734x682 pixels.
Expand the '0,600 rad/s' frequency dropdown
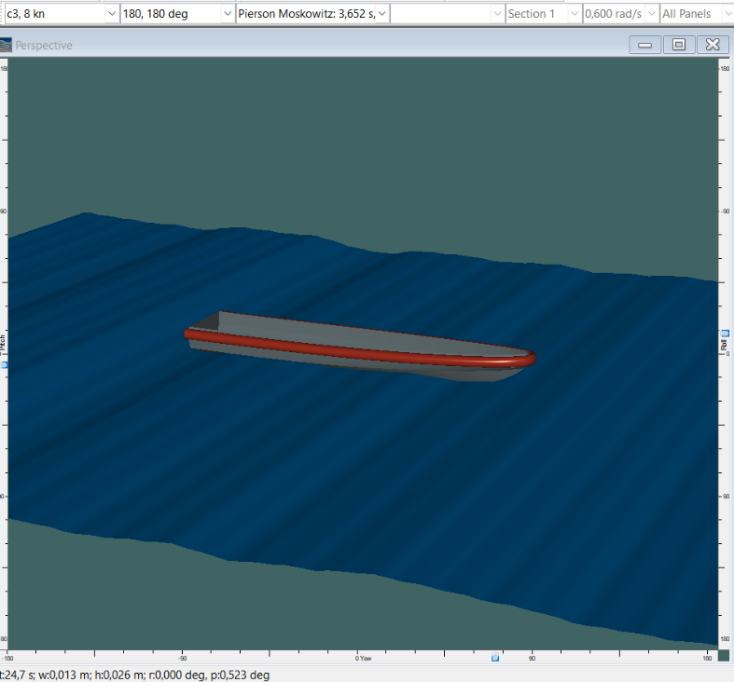(x=651, y=14)
